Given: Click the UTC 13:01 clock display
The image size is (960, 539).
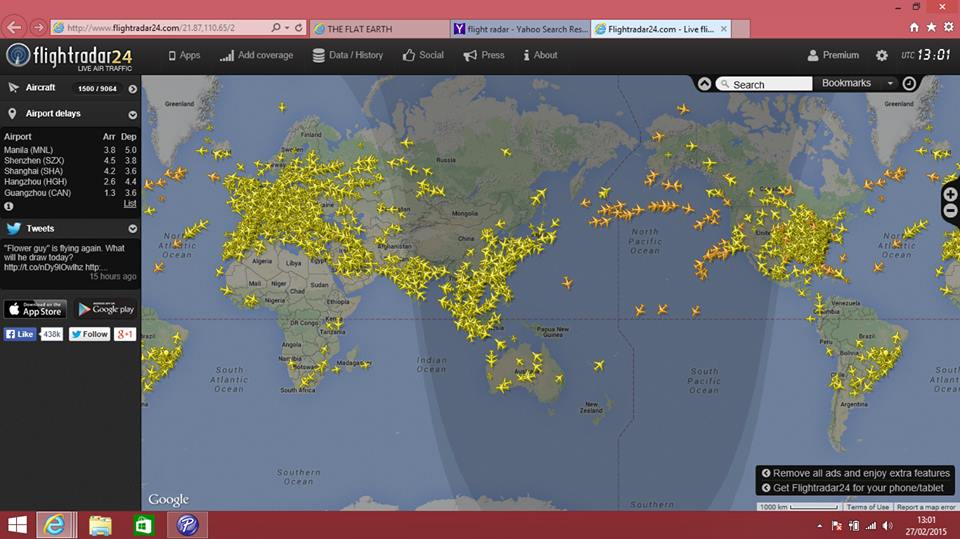Looking at the screenshot, I should click(x=926, y=55).
